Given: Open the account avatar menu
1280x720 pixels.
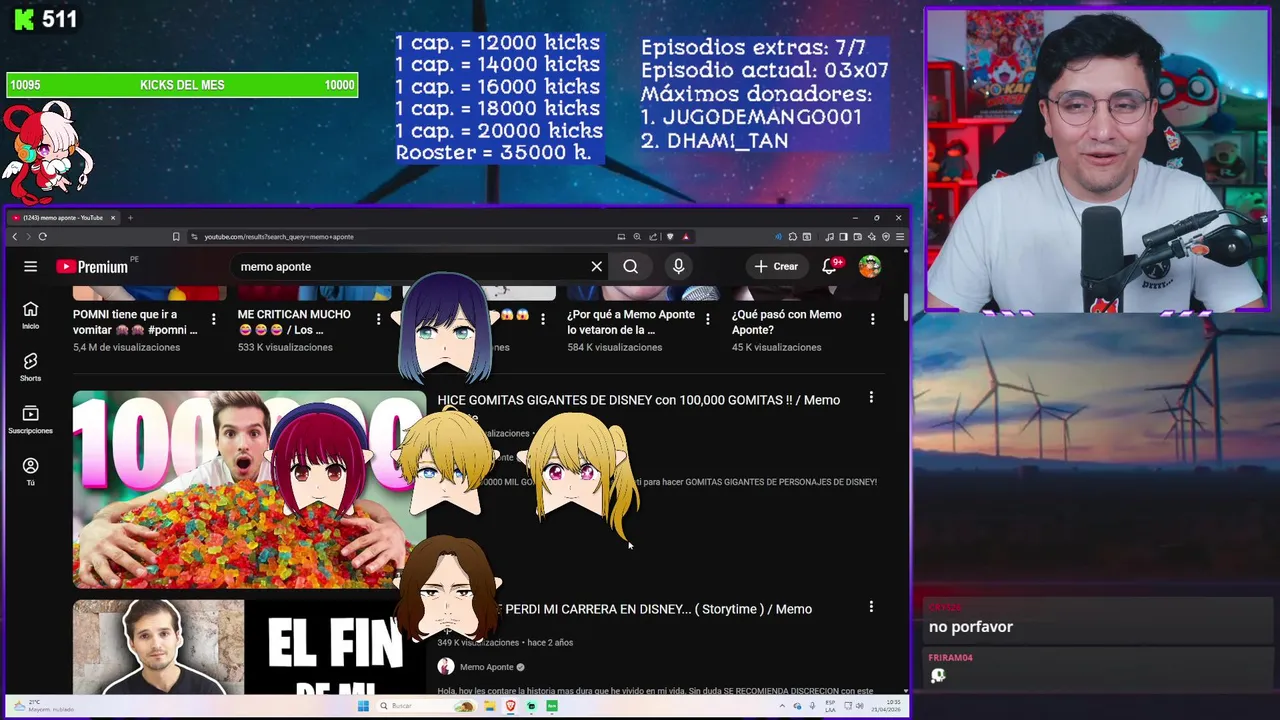Looking at the screenshot, I should coord(870,266).
